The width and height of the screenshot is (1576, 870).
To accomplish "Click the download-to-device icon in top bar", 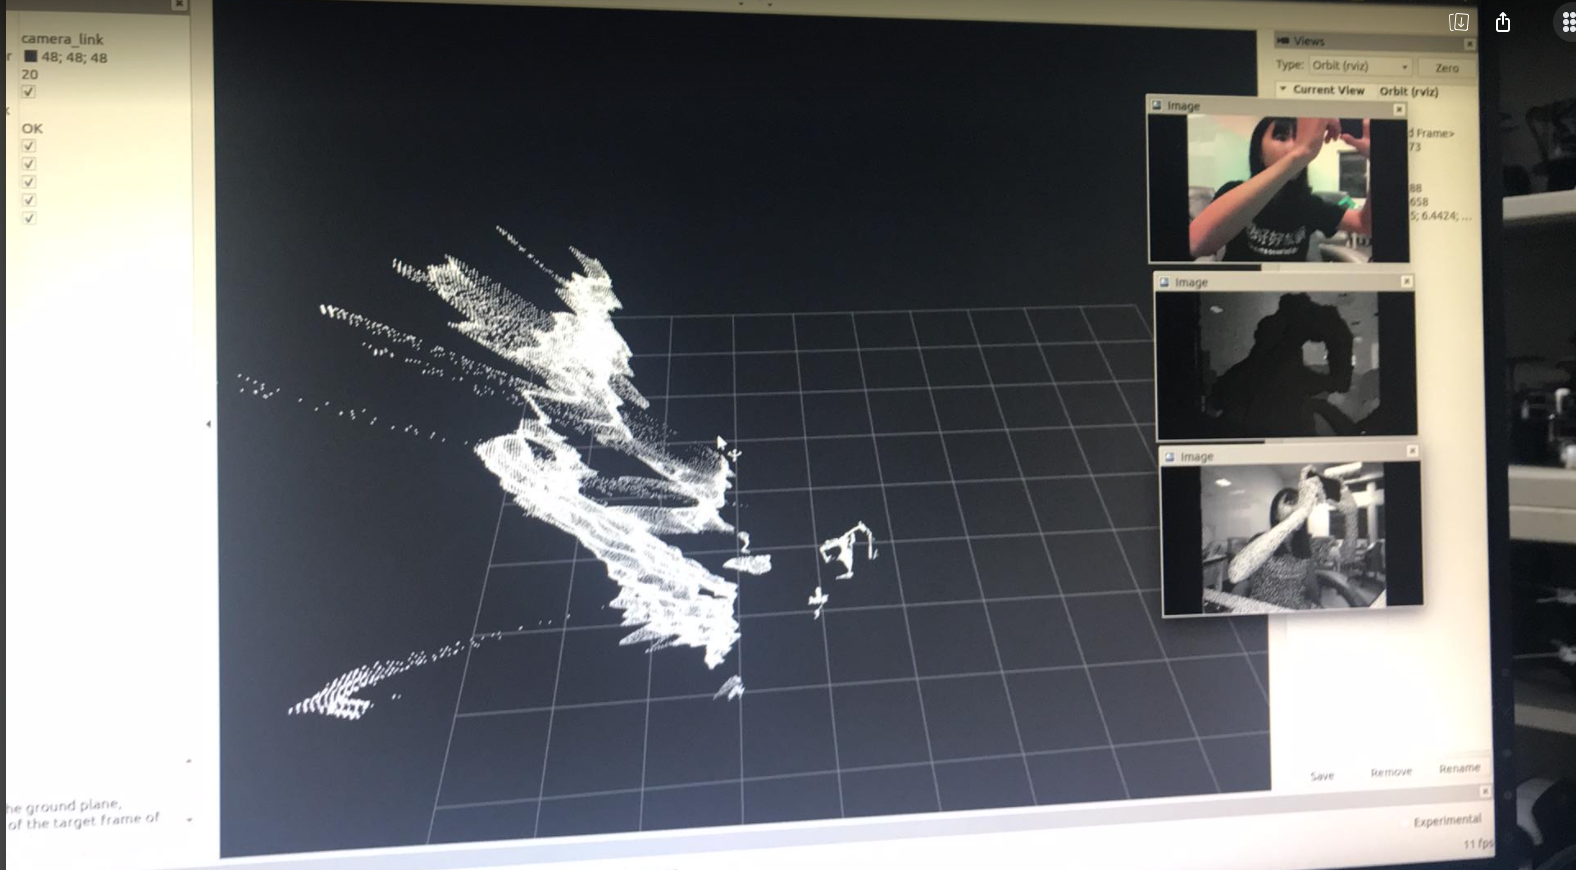I will [x=1458, y=22].
